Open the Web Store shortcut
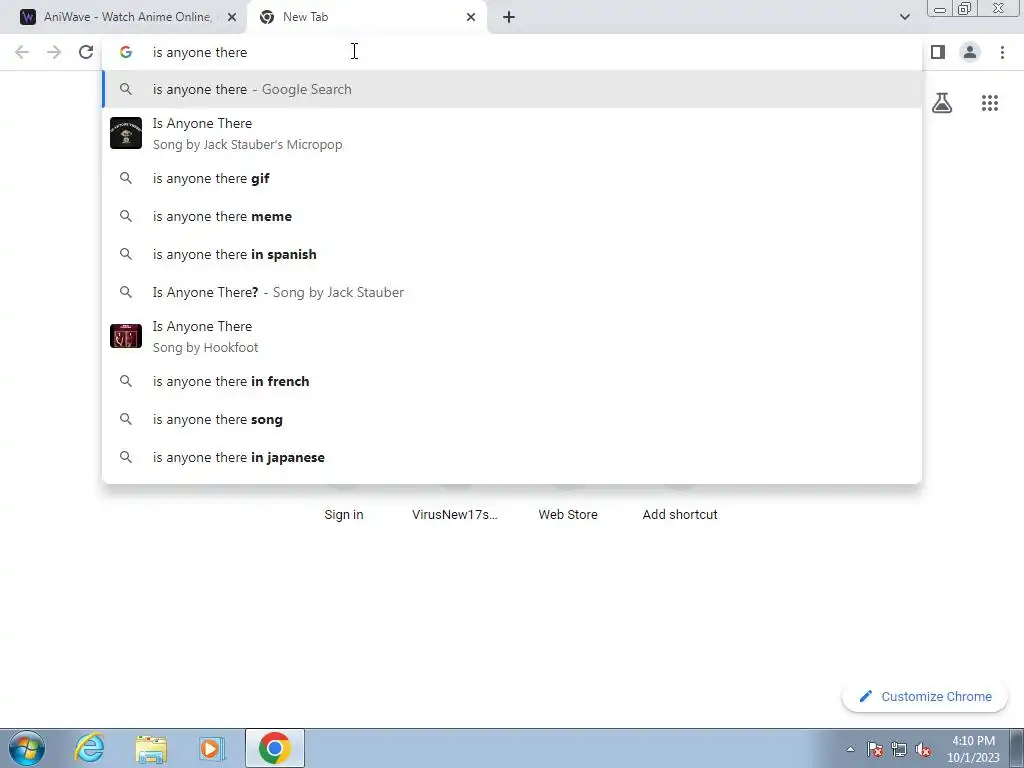The image size is (1024, 768). coord(568,515)
